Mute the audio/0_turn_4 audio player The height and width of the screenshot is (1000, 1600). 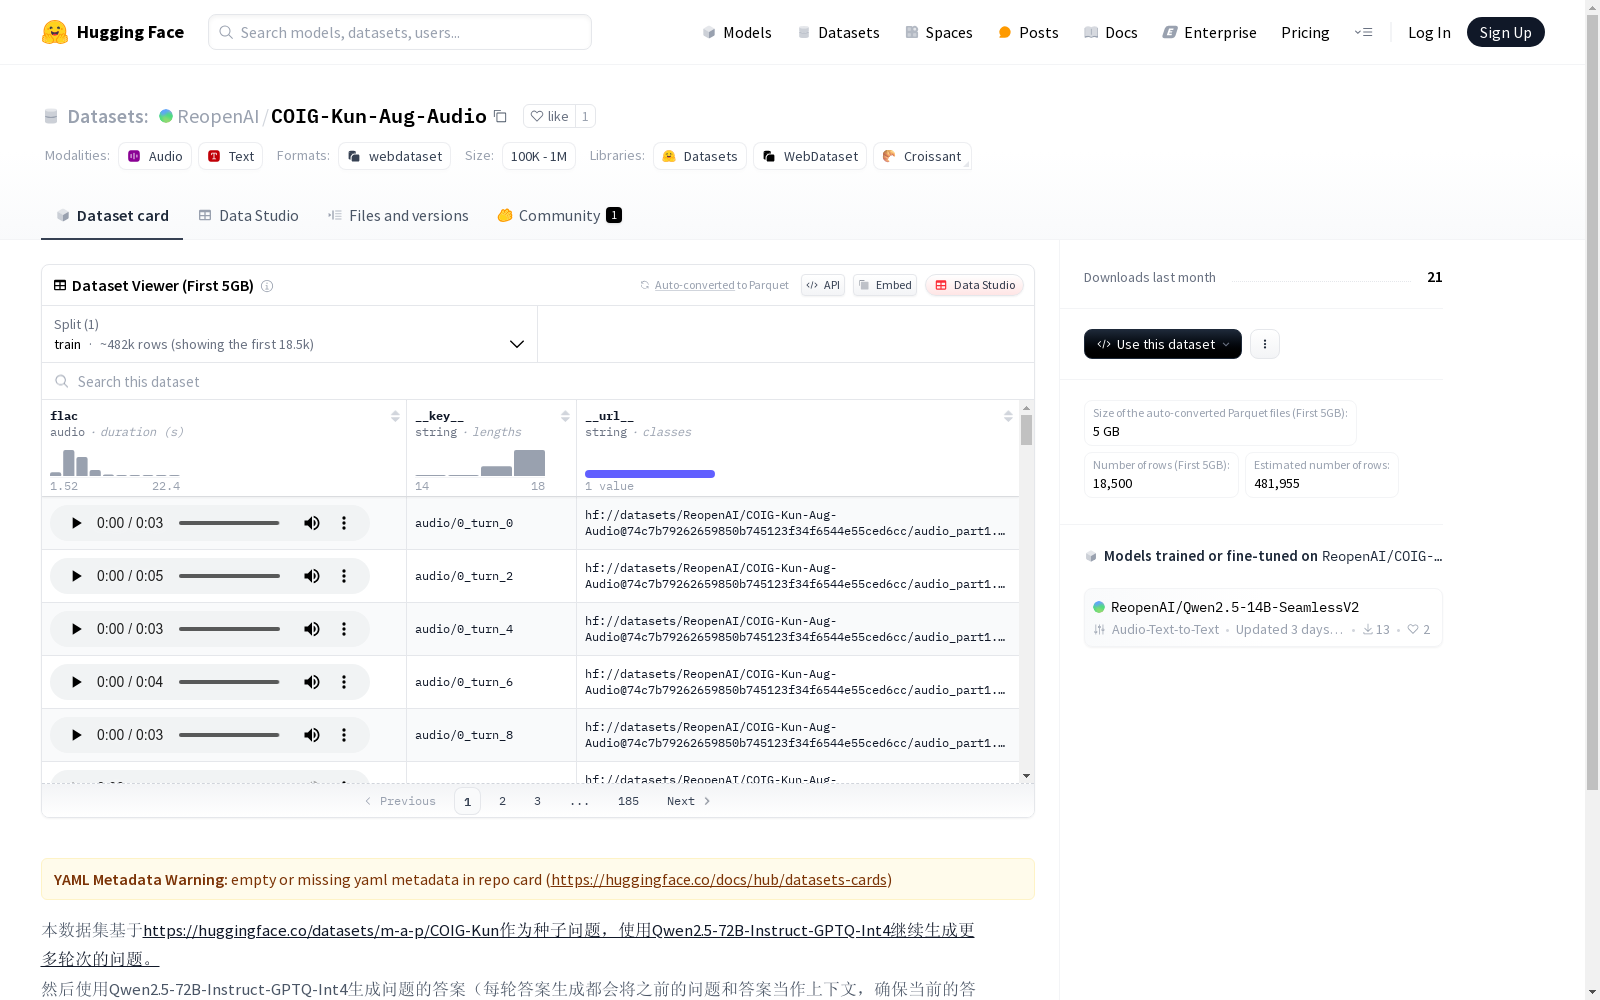(312, 629)
